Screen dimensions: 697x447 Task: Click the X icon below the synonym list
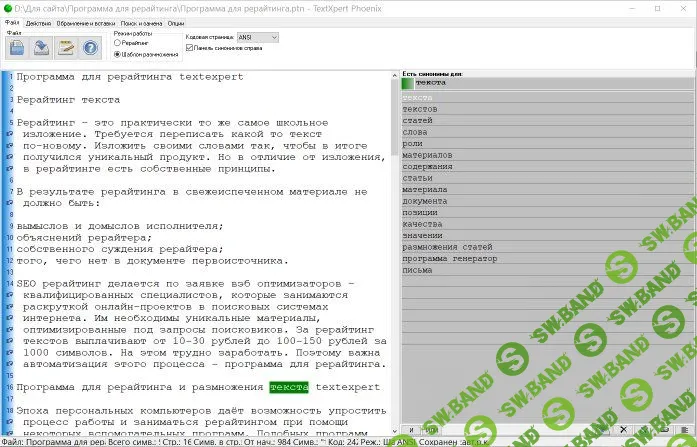(x=623, y=430)
